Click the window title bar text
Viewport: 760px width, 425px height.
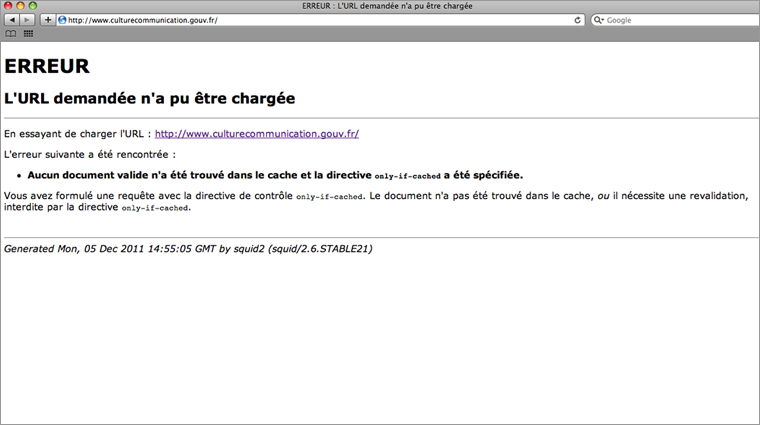pyautogui.click(x=387, y=6)
